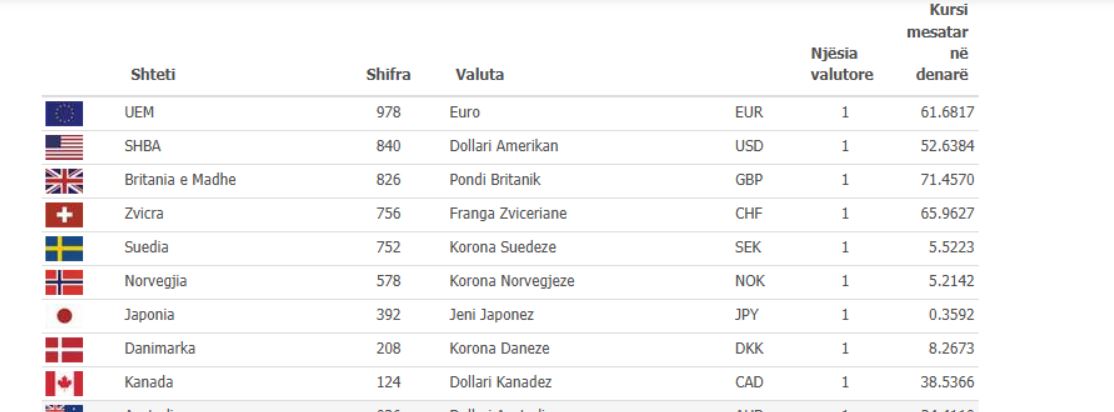
Task: Click the Shteti column header
Action: point(153,75)
